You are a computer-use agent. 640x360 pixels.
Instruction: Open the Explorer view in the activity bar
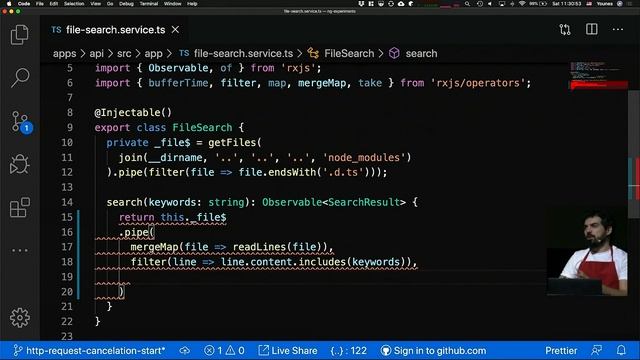coord(20,35)
